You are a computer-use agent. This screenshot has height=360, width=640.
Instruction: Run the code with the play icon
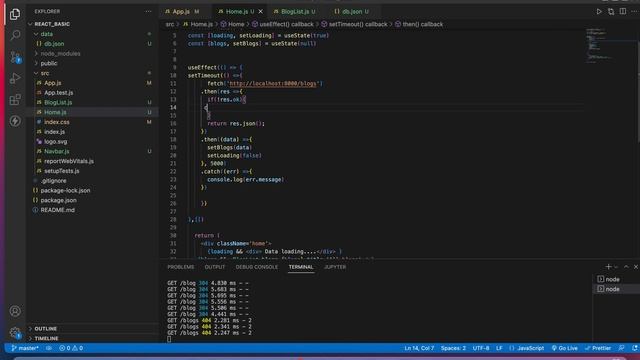click(x=599, y=11)
